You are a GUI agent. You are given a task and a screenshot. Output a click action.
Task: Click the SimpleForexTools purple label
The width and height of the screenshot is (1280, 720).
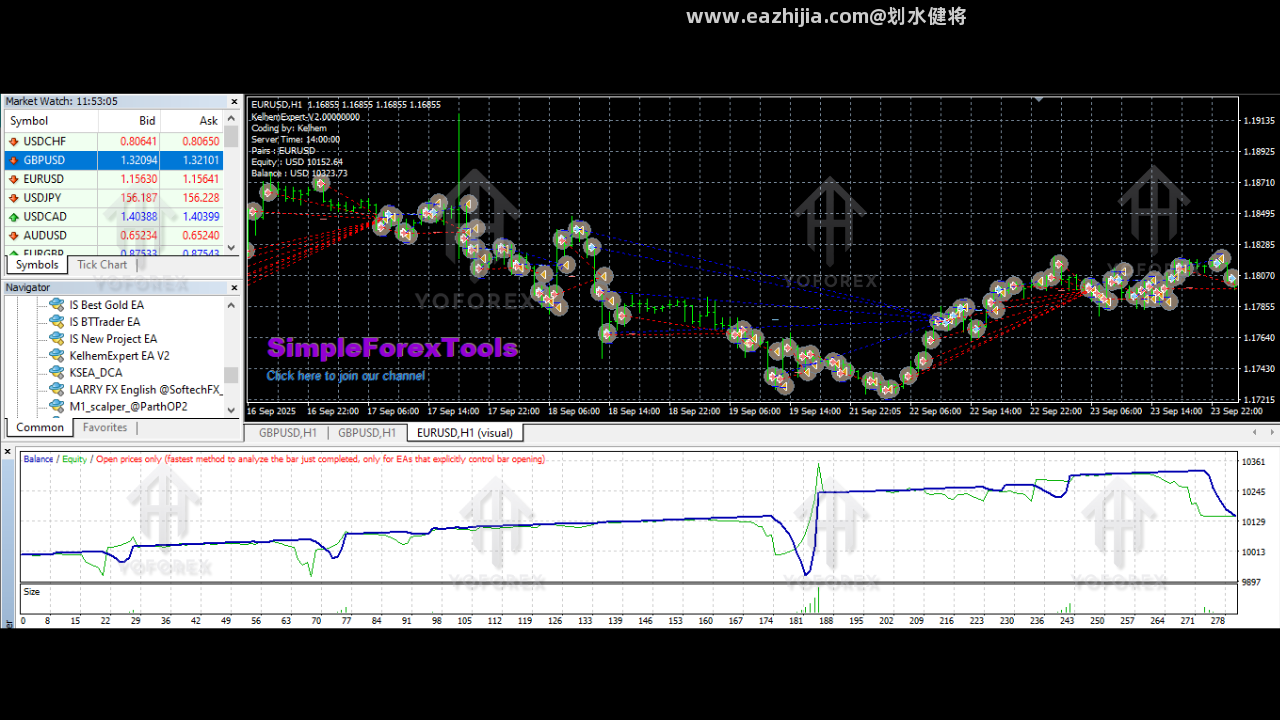coord(393,348)
